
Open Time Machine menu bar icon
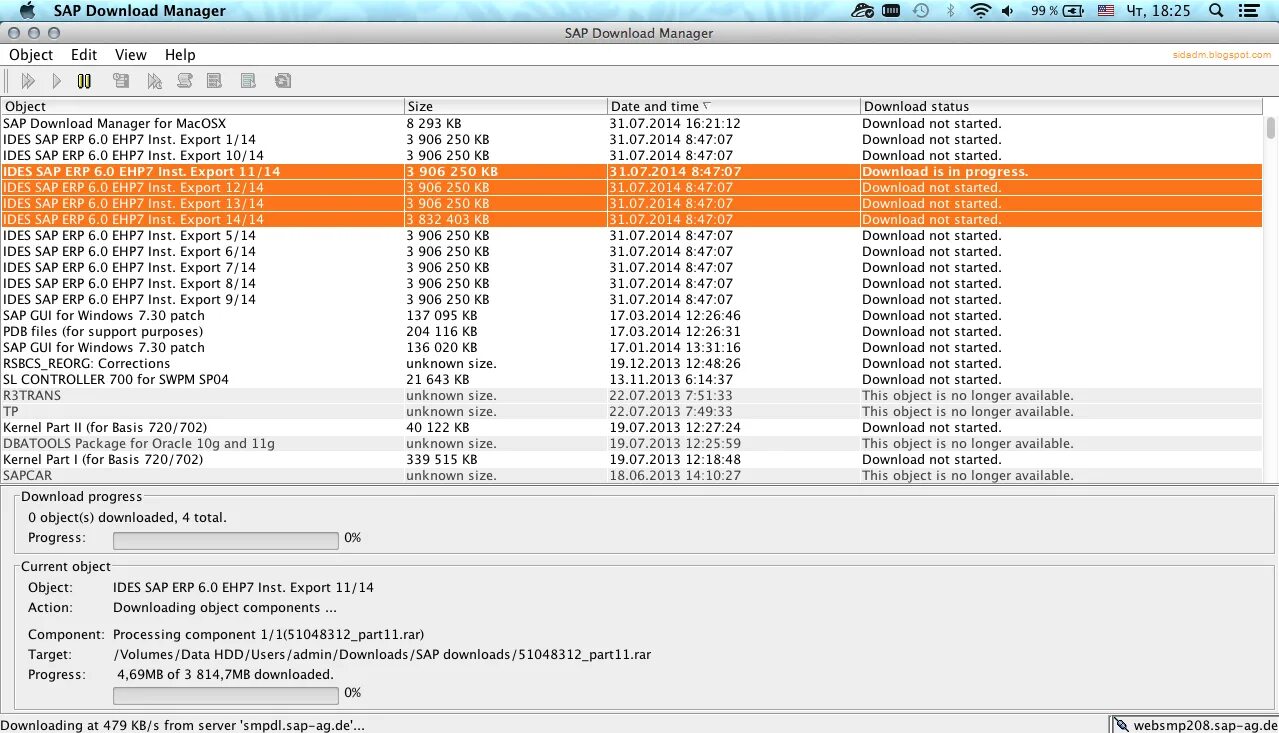tap(921, 10)
